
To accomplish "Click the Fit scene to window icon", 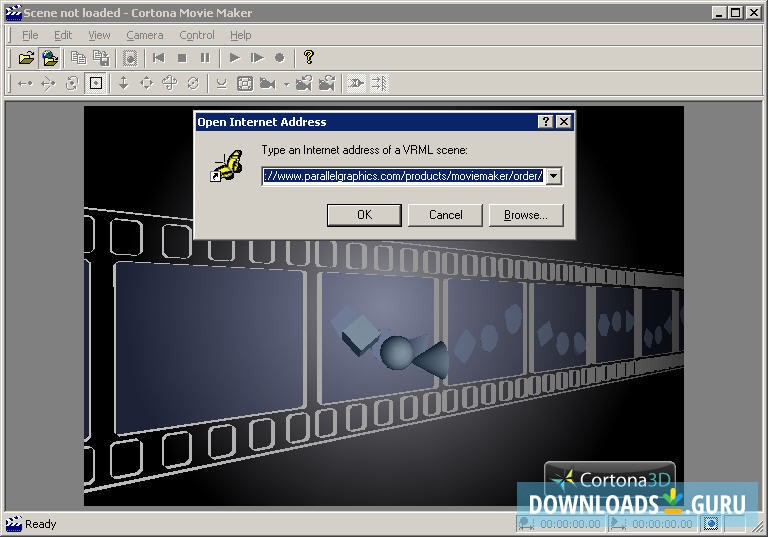I will point(245,84).
